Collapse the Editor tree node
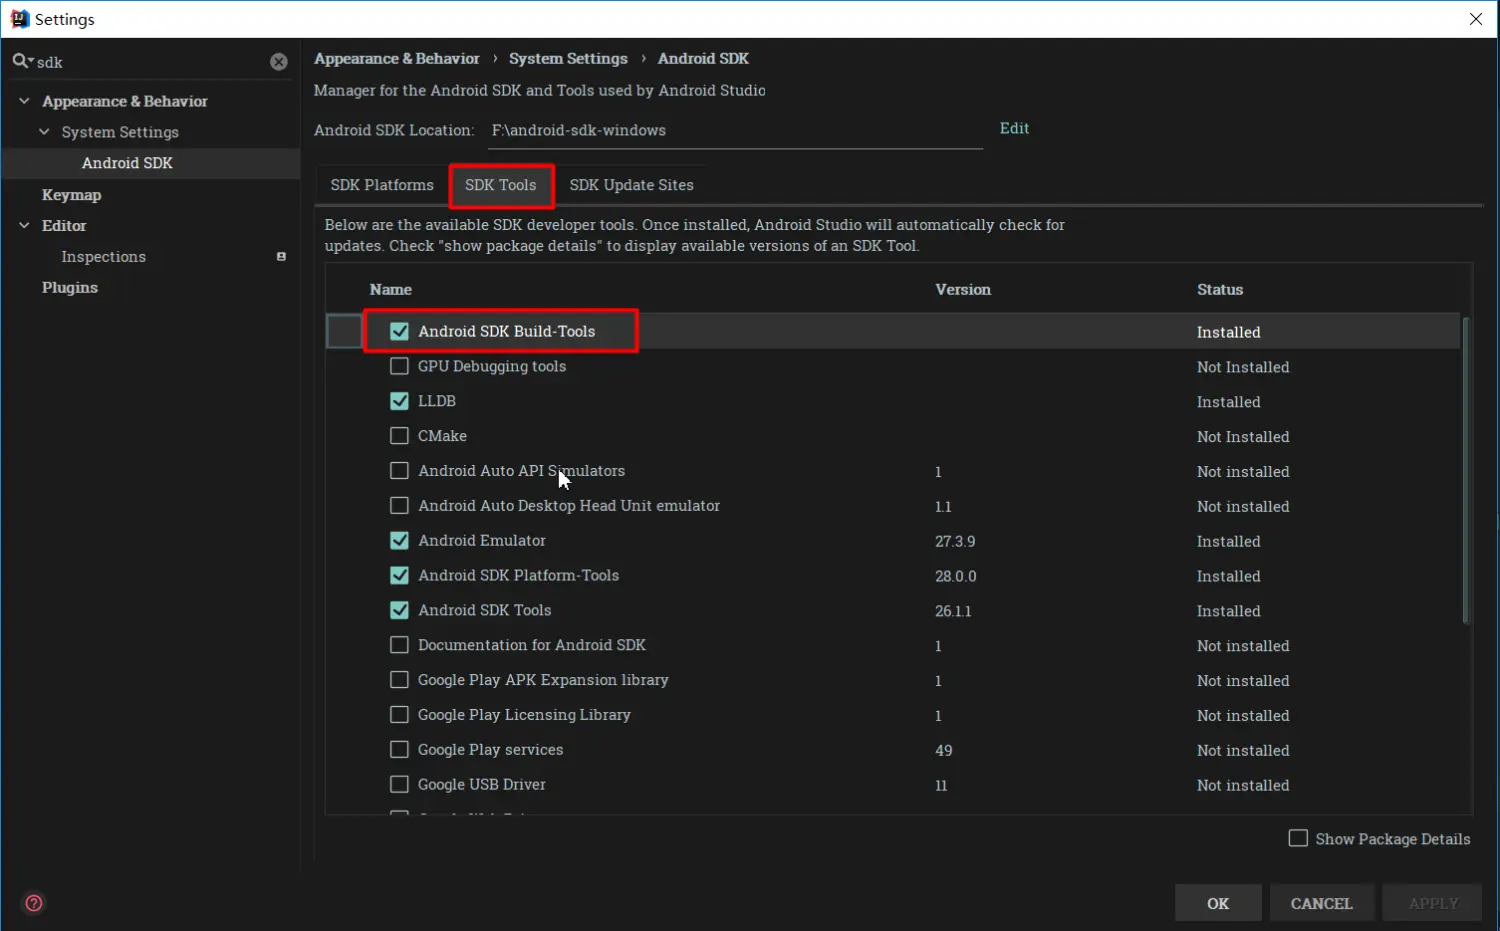 pos(24,226)
